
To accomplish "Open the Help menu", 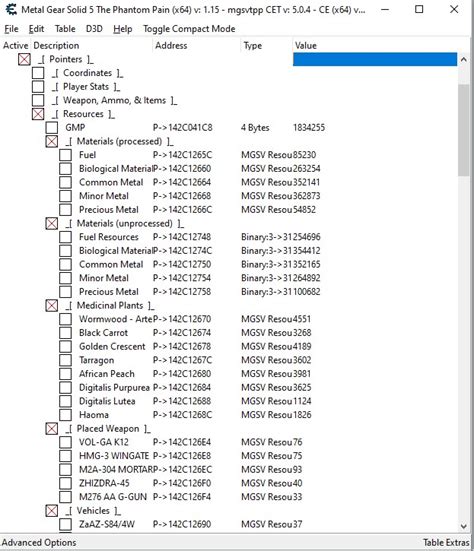I will (x=123, y=29).
